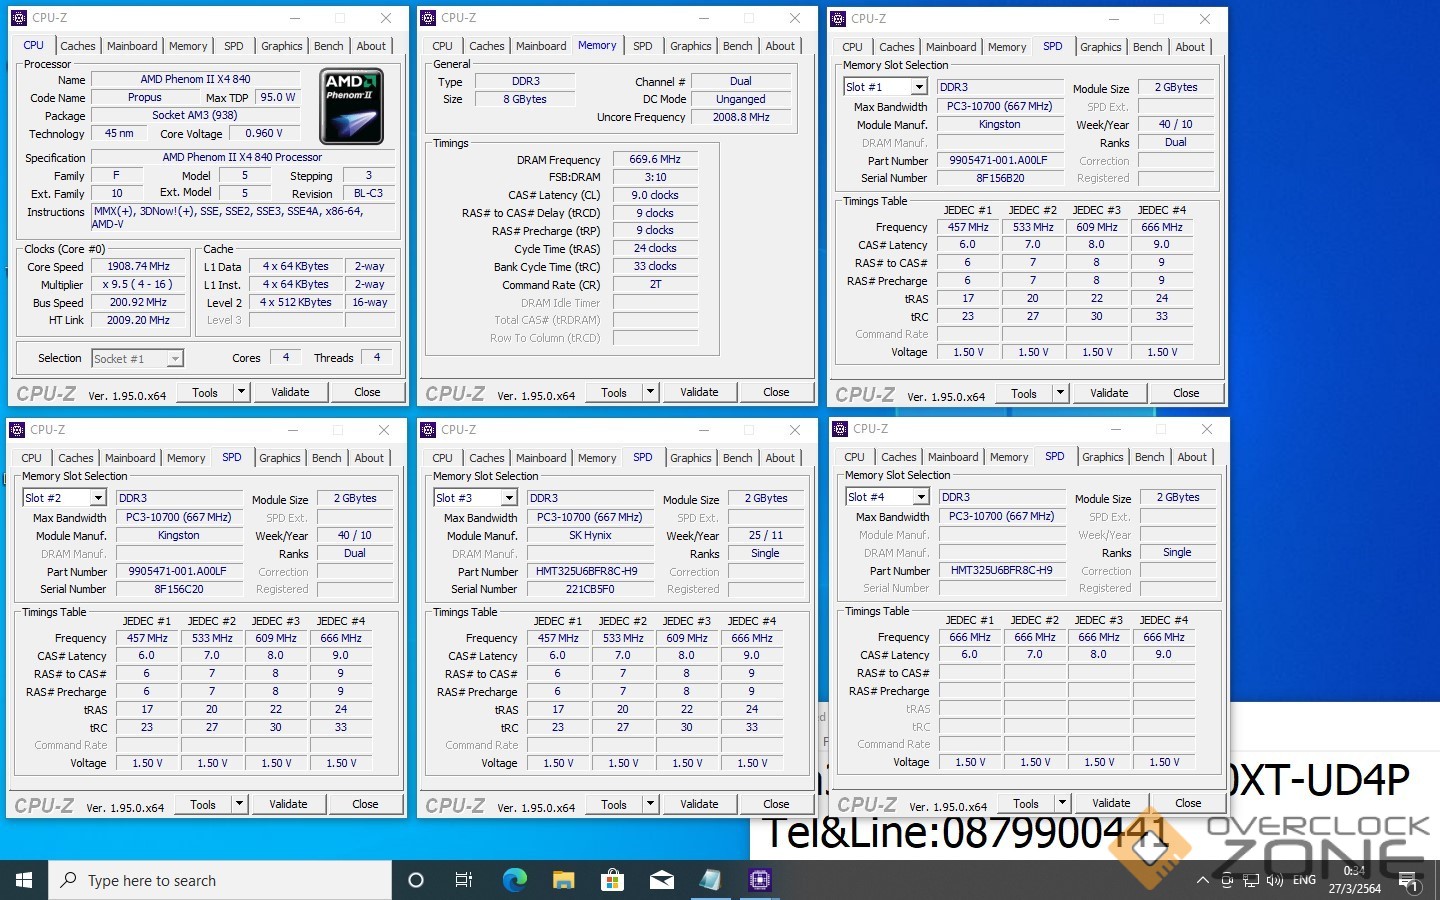Expand the Slot #3 memory slot dropdown
1440x900 pixels.
click(x=508, y=498)
